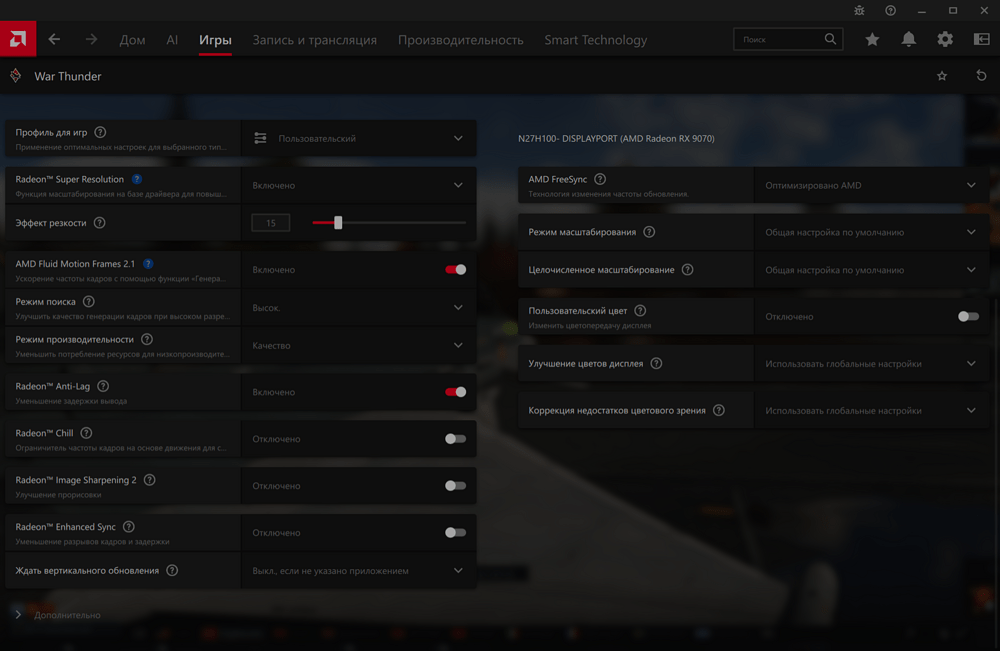Enable Radeon Image Sharpening 2 toggle
The width and height of the screenshot is (1000, 651).
tap(455, 486)
